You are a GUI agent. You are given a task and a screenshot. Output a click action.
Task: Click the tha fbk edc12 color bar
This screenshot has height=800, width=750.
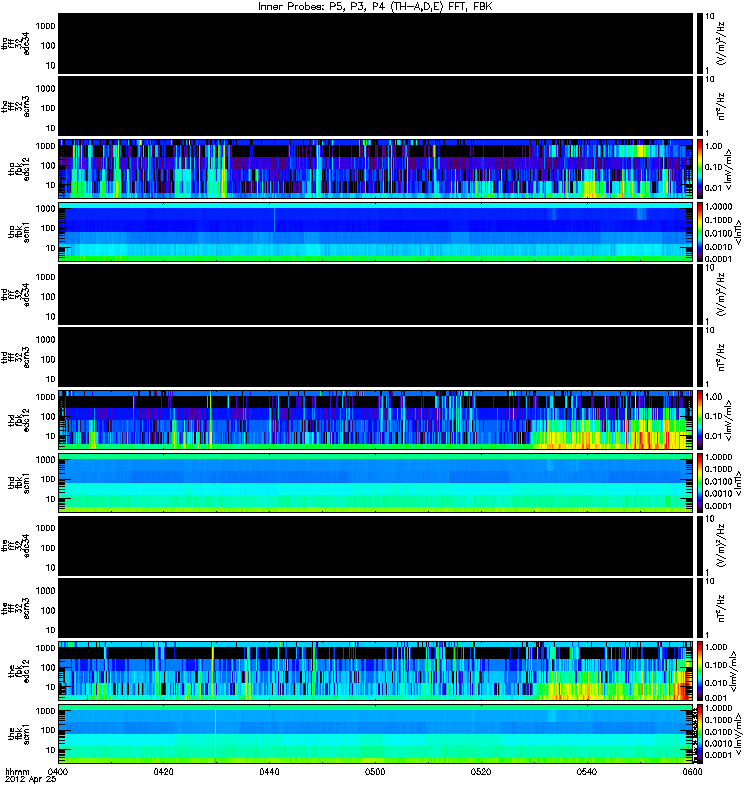pos(699,169)
